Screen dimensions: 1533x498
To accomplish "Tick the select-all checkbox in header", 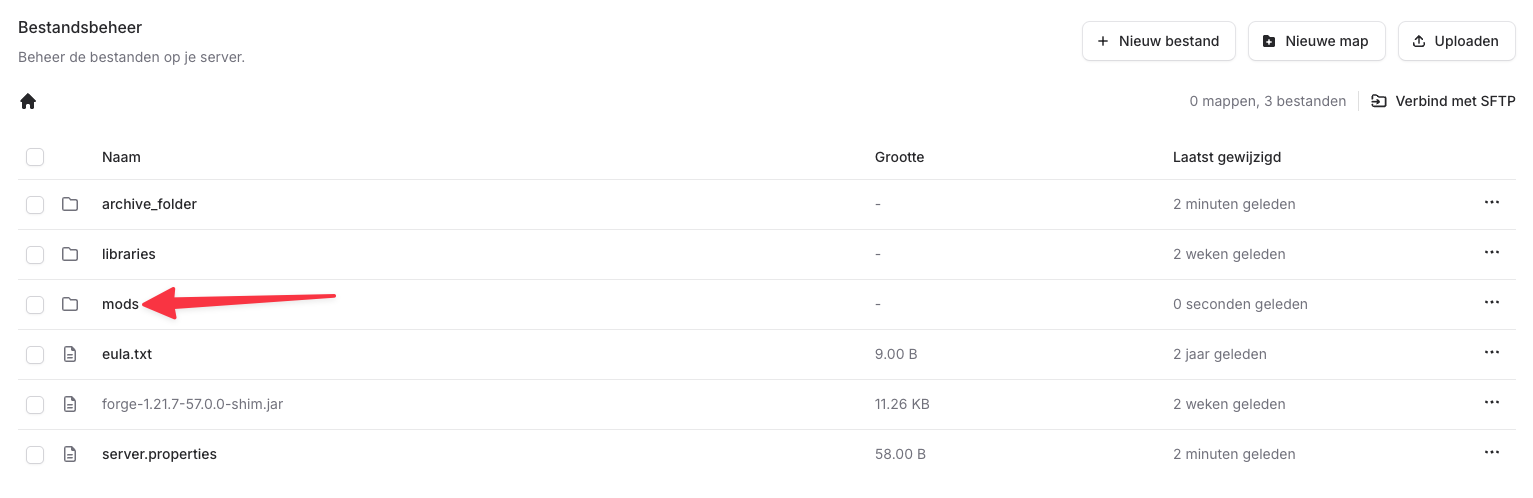I will point(35,157).
